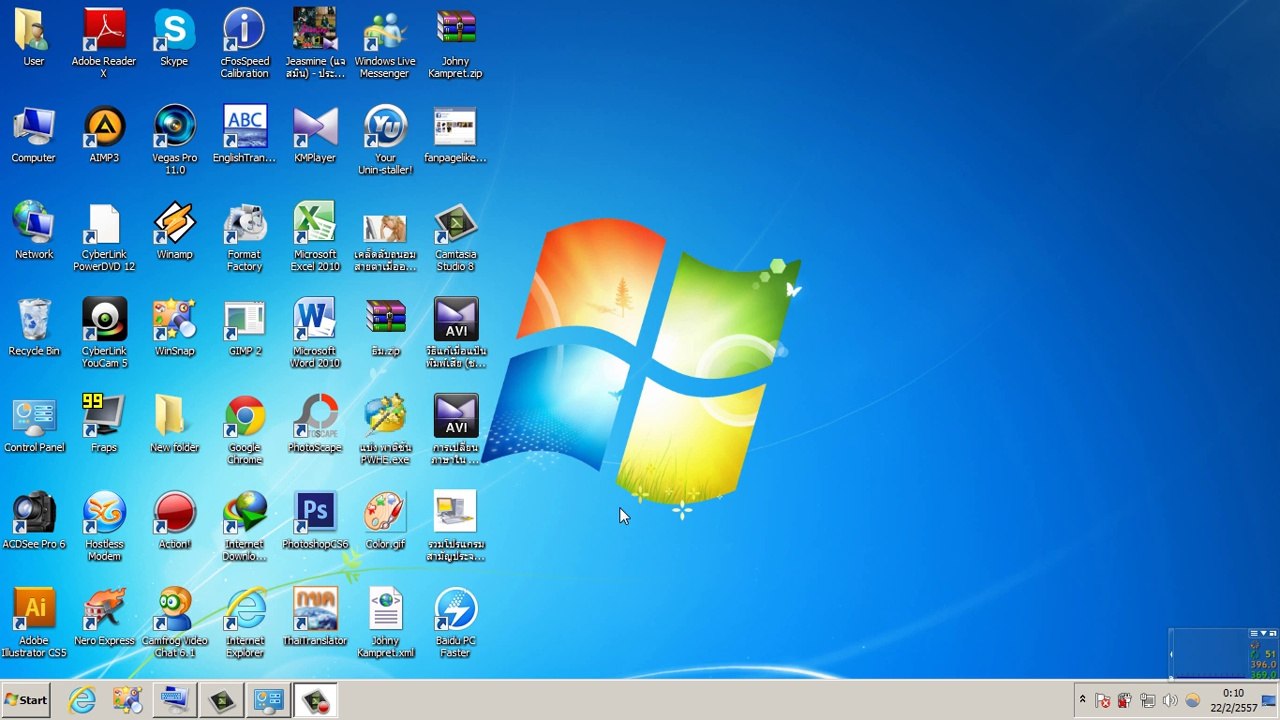This screenshot has width=1280, height=720.
Task: Select KMPlayer desktop icon
Action: click(315, 134)
